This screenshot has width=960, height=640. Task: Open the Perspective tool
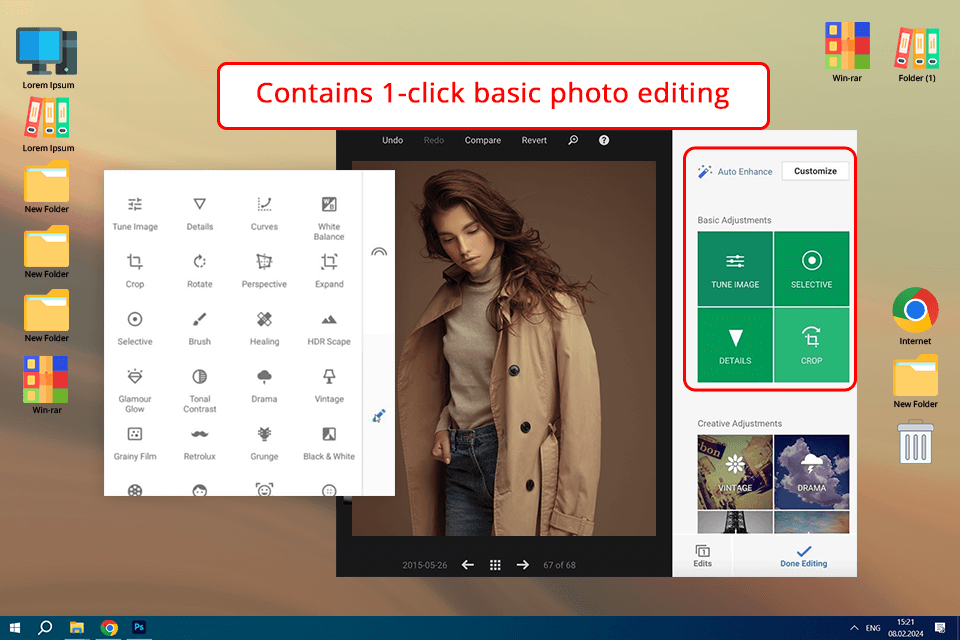click(264, 271)
